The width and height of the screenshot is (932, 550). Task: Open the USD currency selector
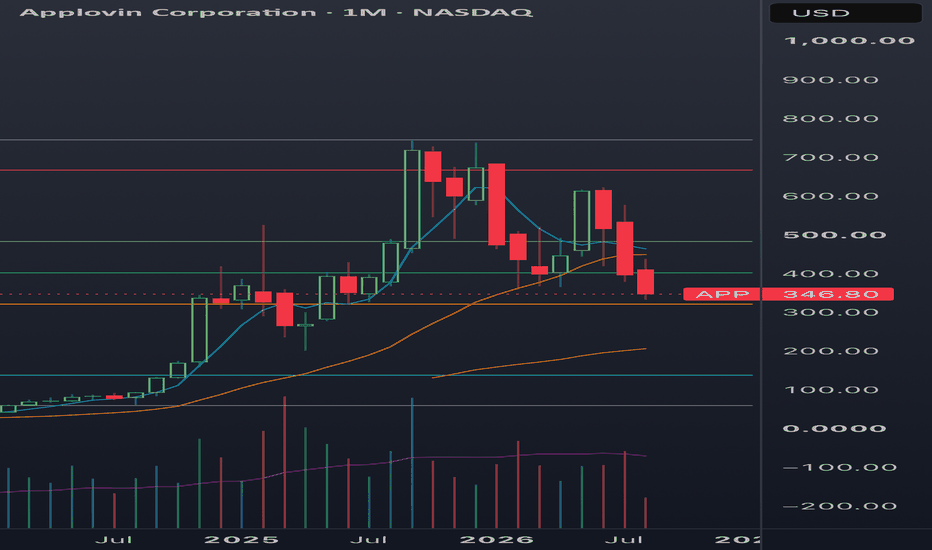[845, 13]
